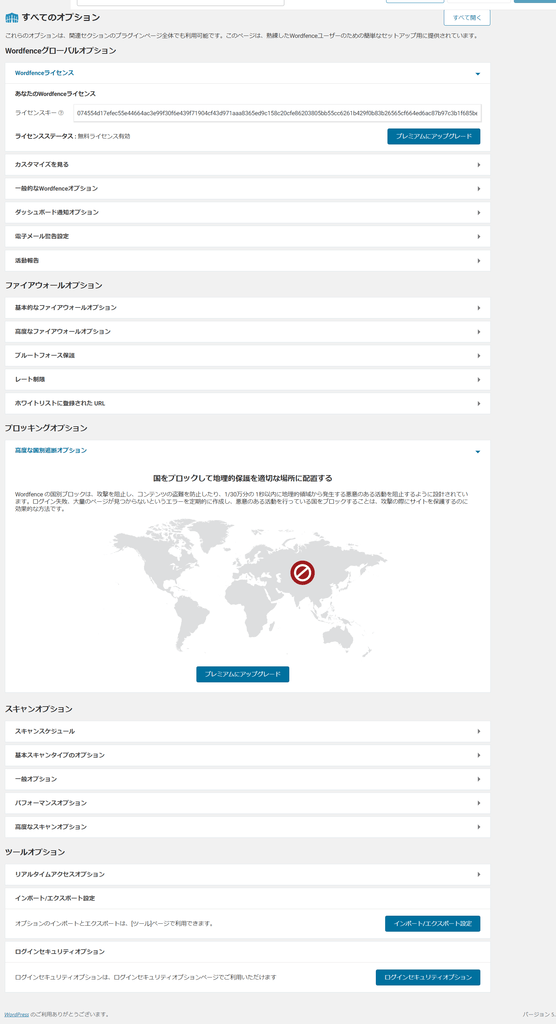Click the スキャンオプション heading

[x=39, y=709]
